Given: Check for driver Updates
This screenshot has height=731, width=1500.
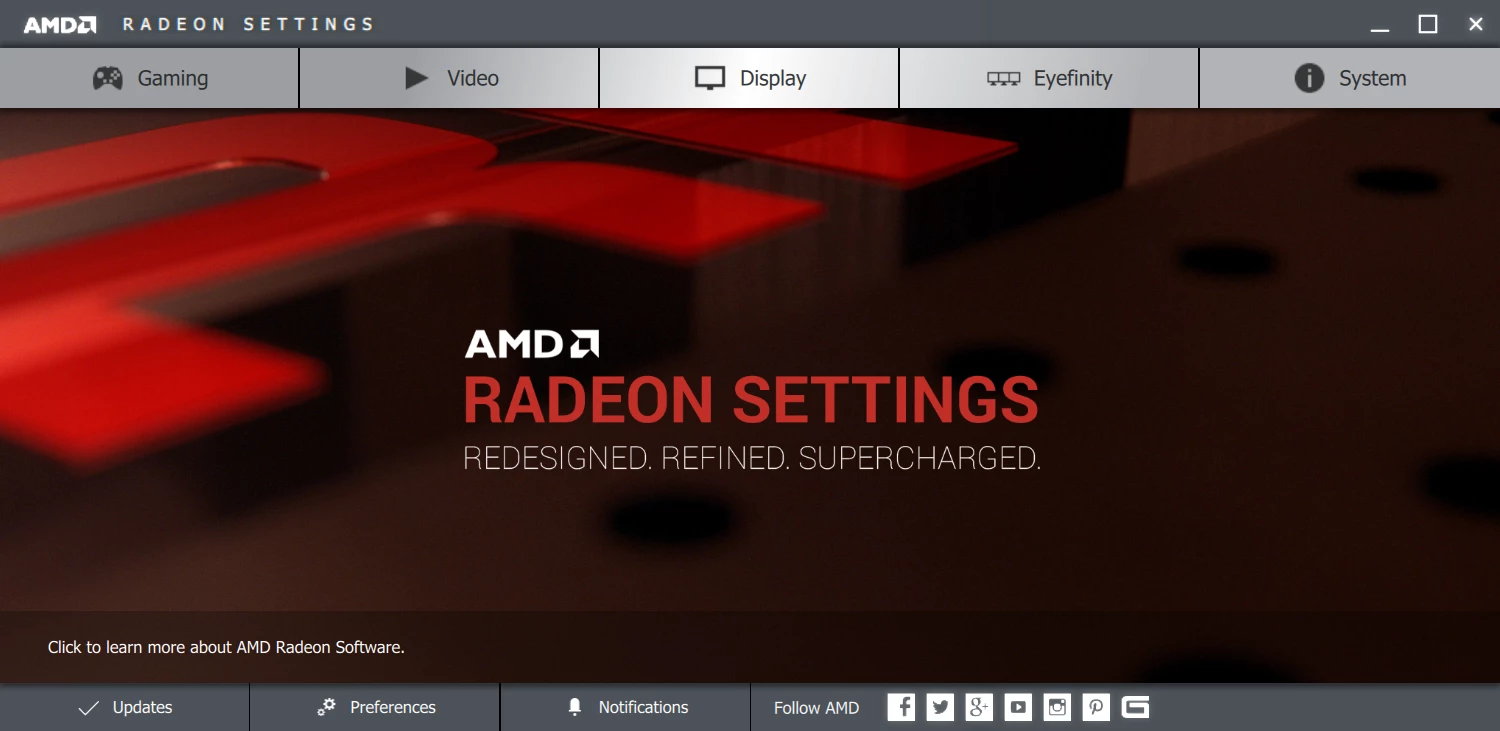Looking at the screenshot, I should pyautogui.click(x=124, y=707).
